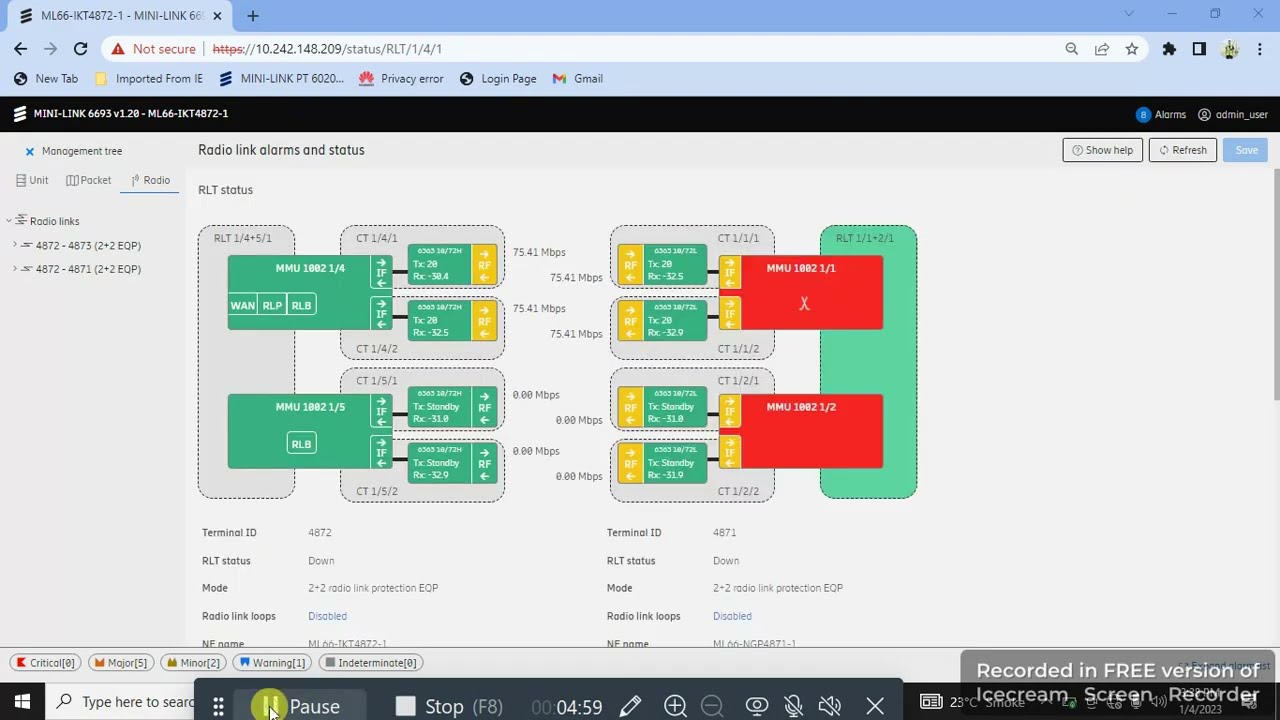The height and width of the screenshot is (720, 1280).
Task: Close the recorder toolbar
Action: tap(875, 706)
